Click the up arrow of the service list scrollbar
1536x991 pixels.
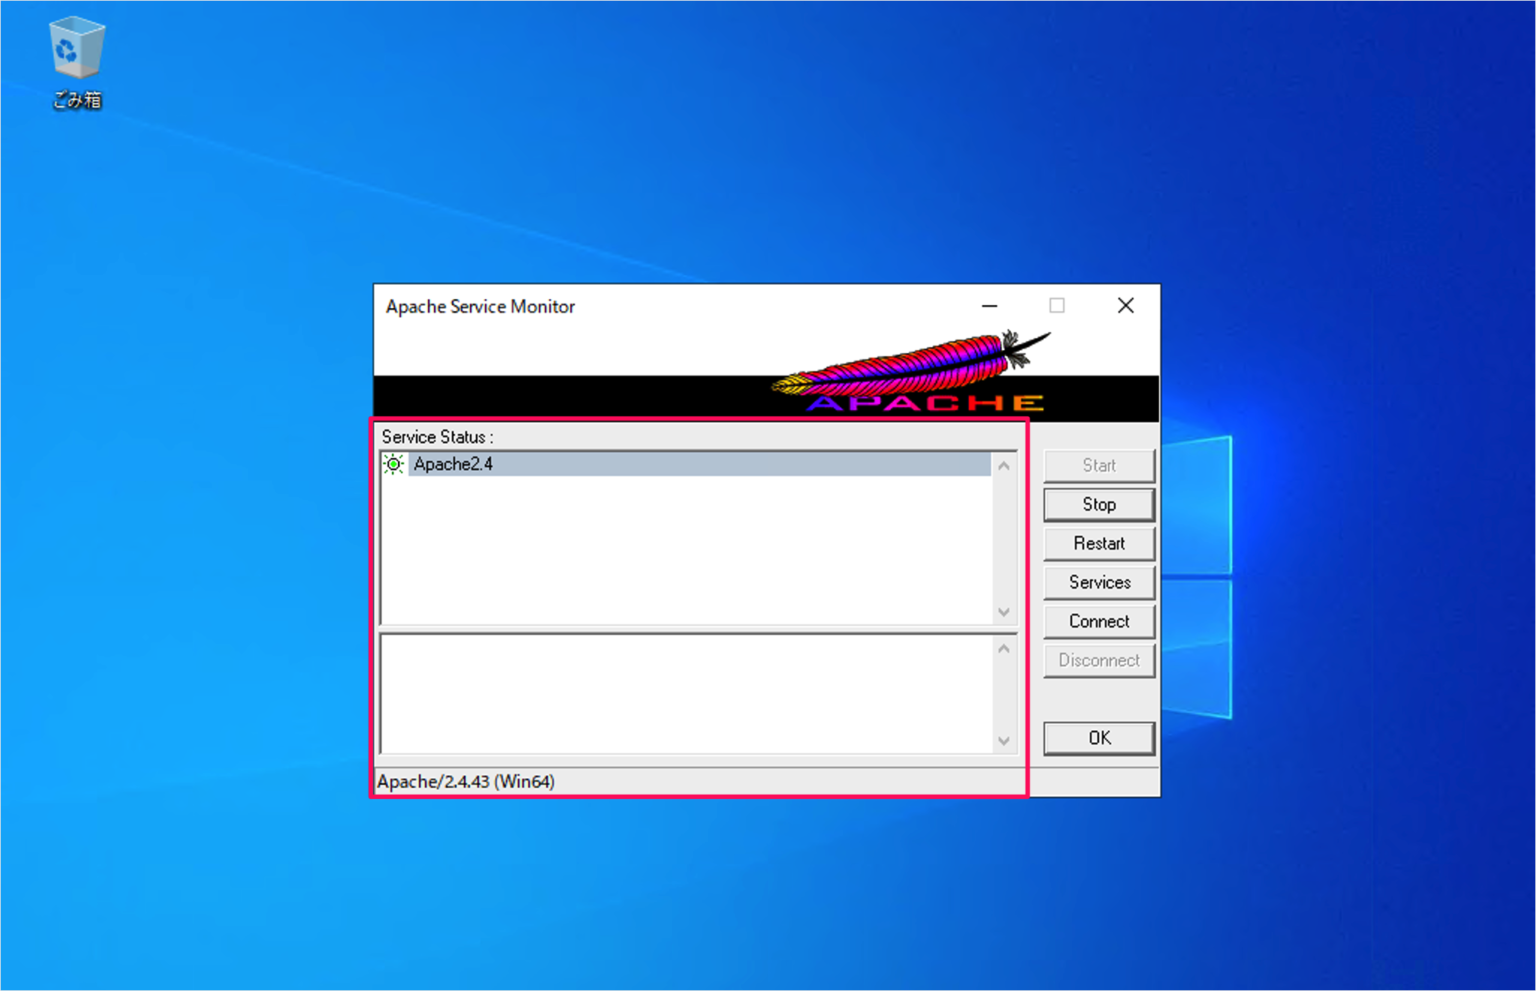pos(1003,464)
